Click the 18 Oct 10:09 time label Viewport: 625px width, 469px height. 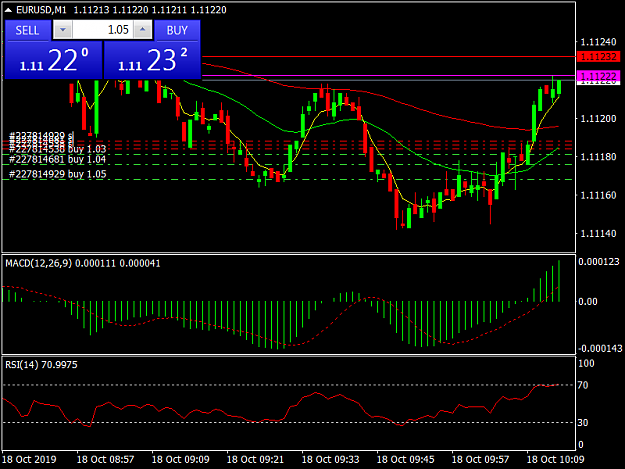(556, 459)
